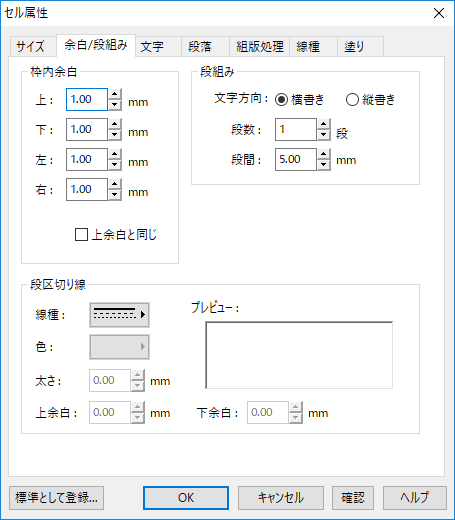Open ヘルプ help button

(x=415, y=498)
